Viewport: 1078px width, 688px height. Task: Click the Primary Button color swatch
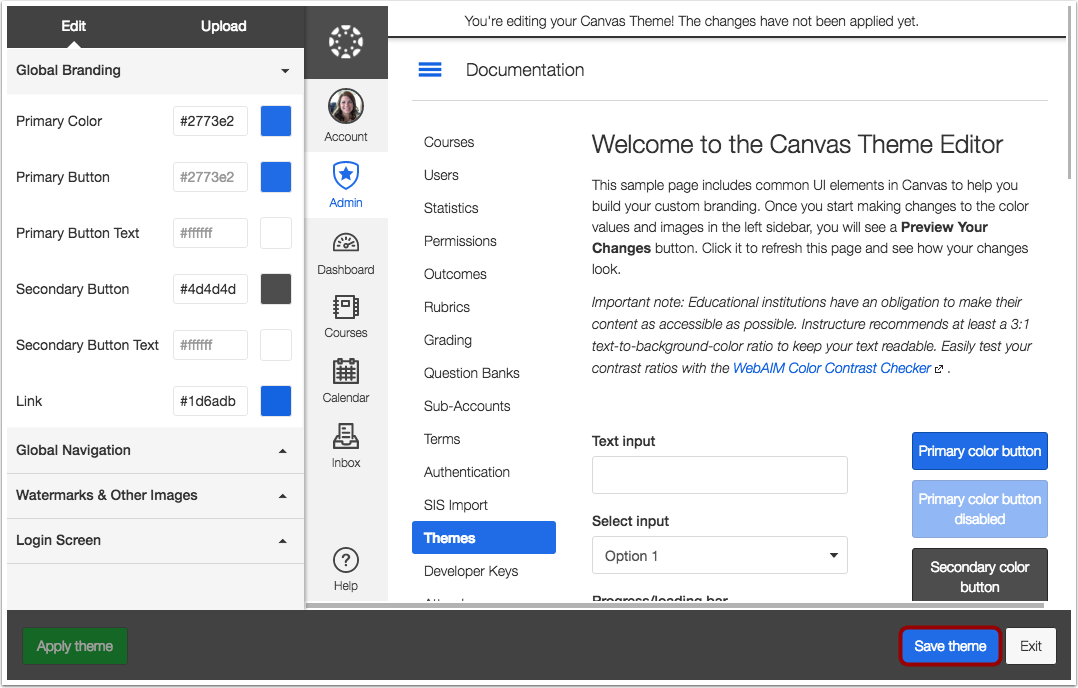click(x=276, y=177)
